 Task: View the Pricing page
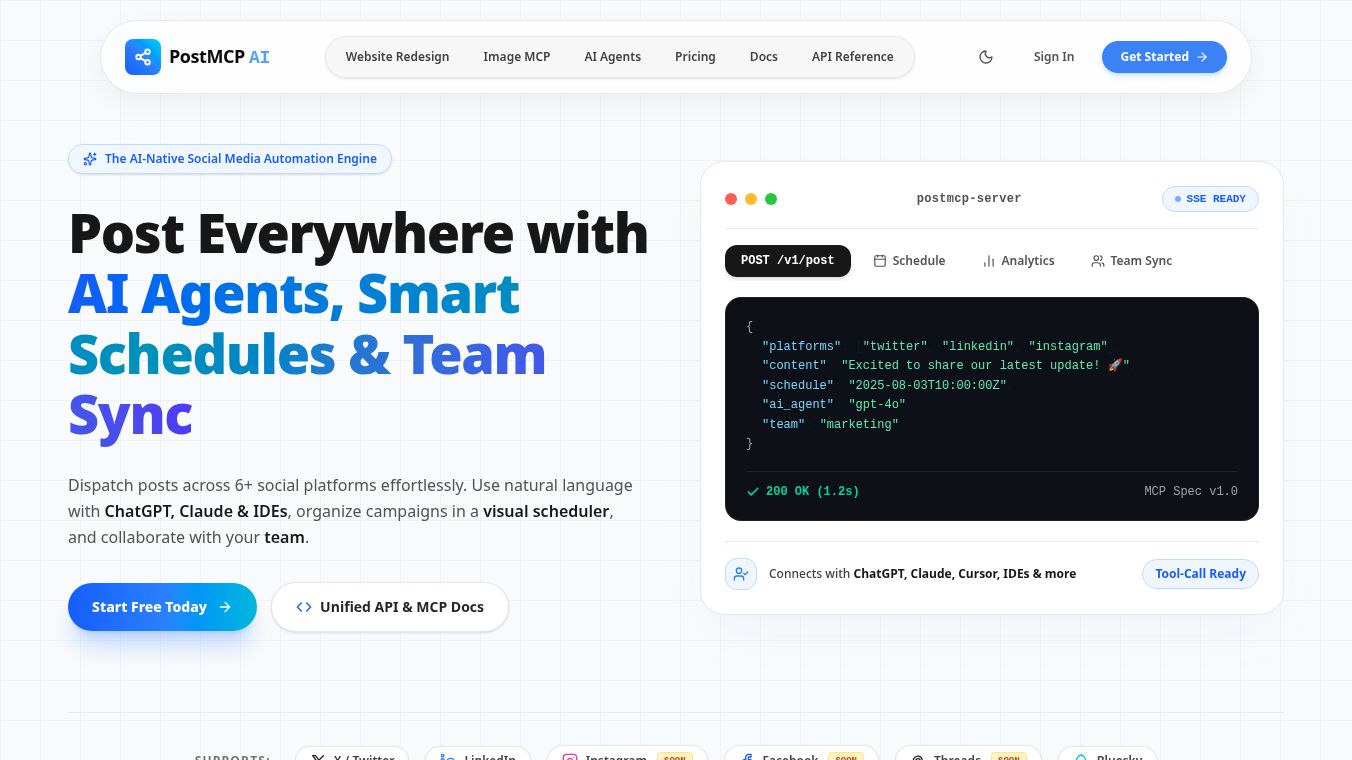[x=695, y=57]
